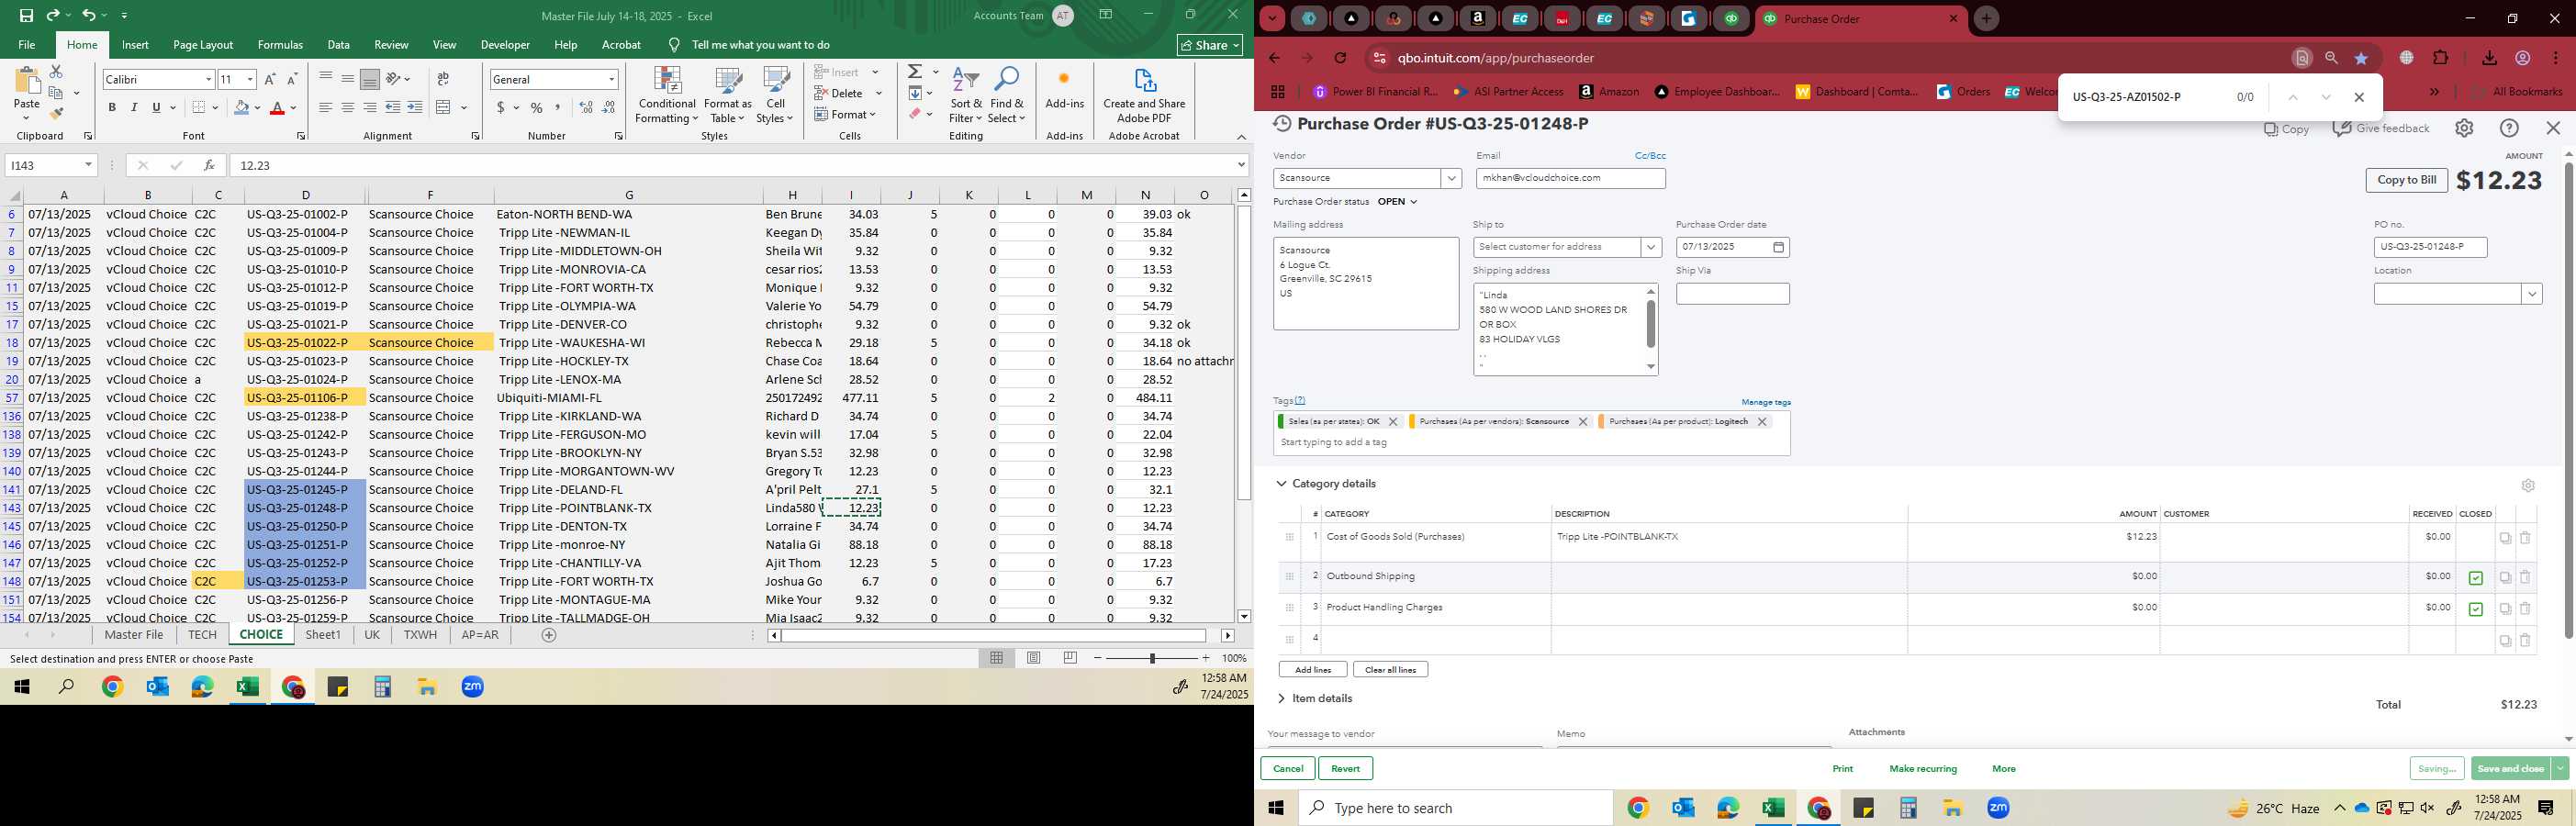2576x826 pixels.
Task: Open the General number format dropdown
Action: [x=611, y=79]
